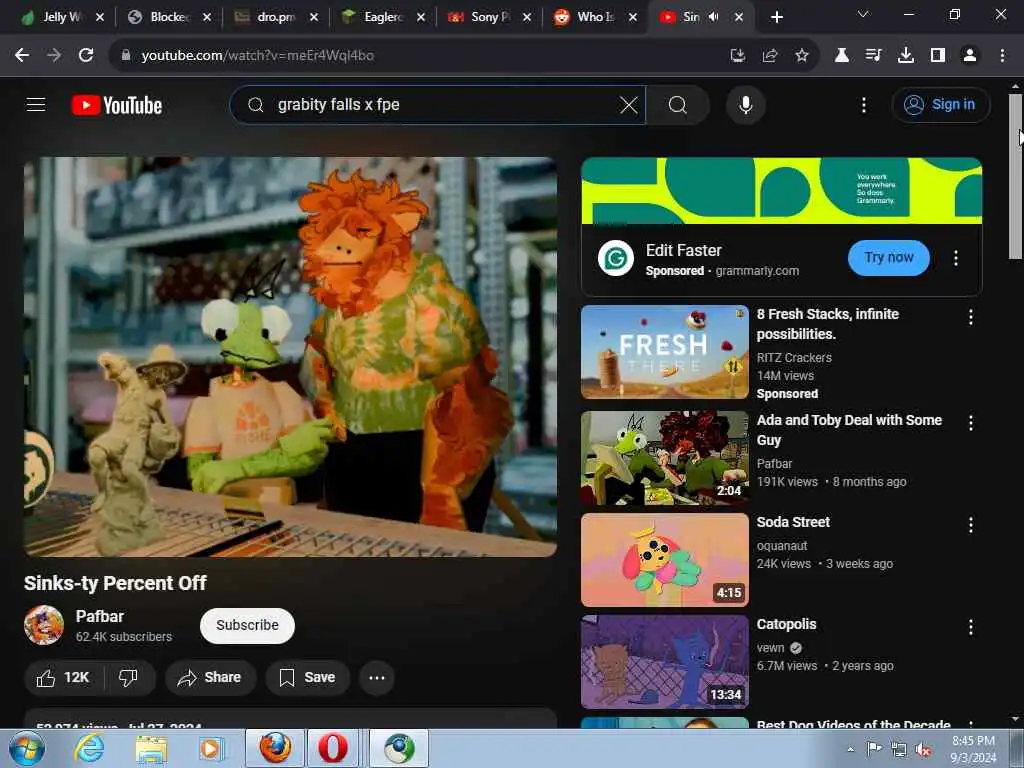Open options for Catopolis video
This screenshot has width=1024, height=768.
coord(970,627)
